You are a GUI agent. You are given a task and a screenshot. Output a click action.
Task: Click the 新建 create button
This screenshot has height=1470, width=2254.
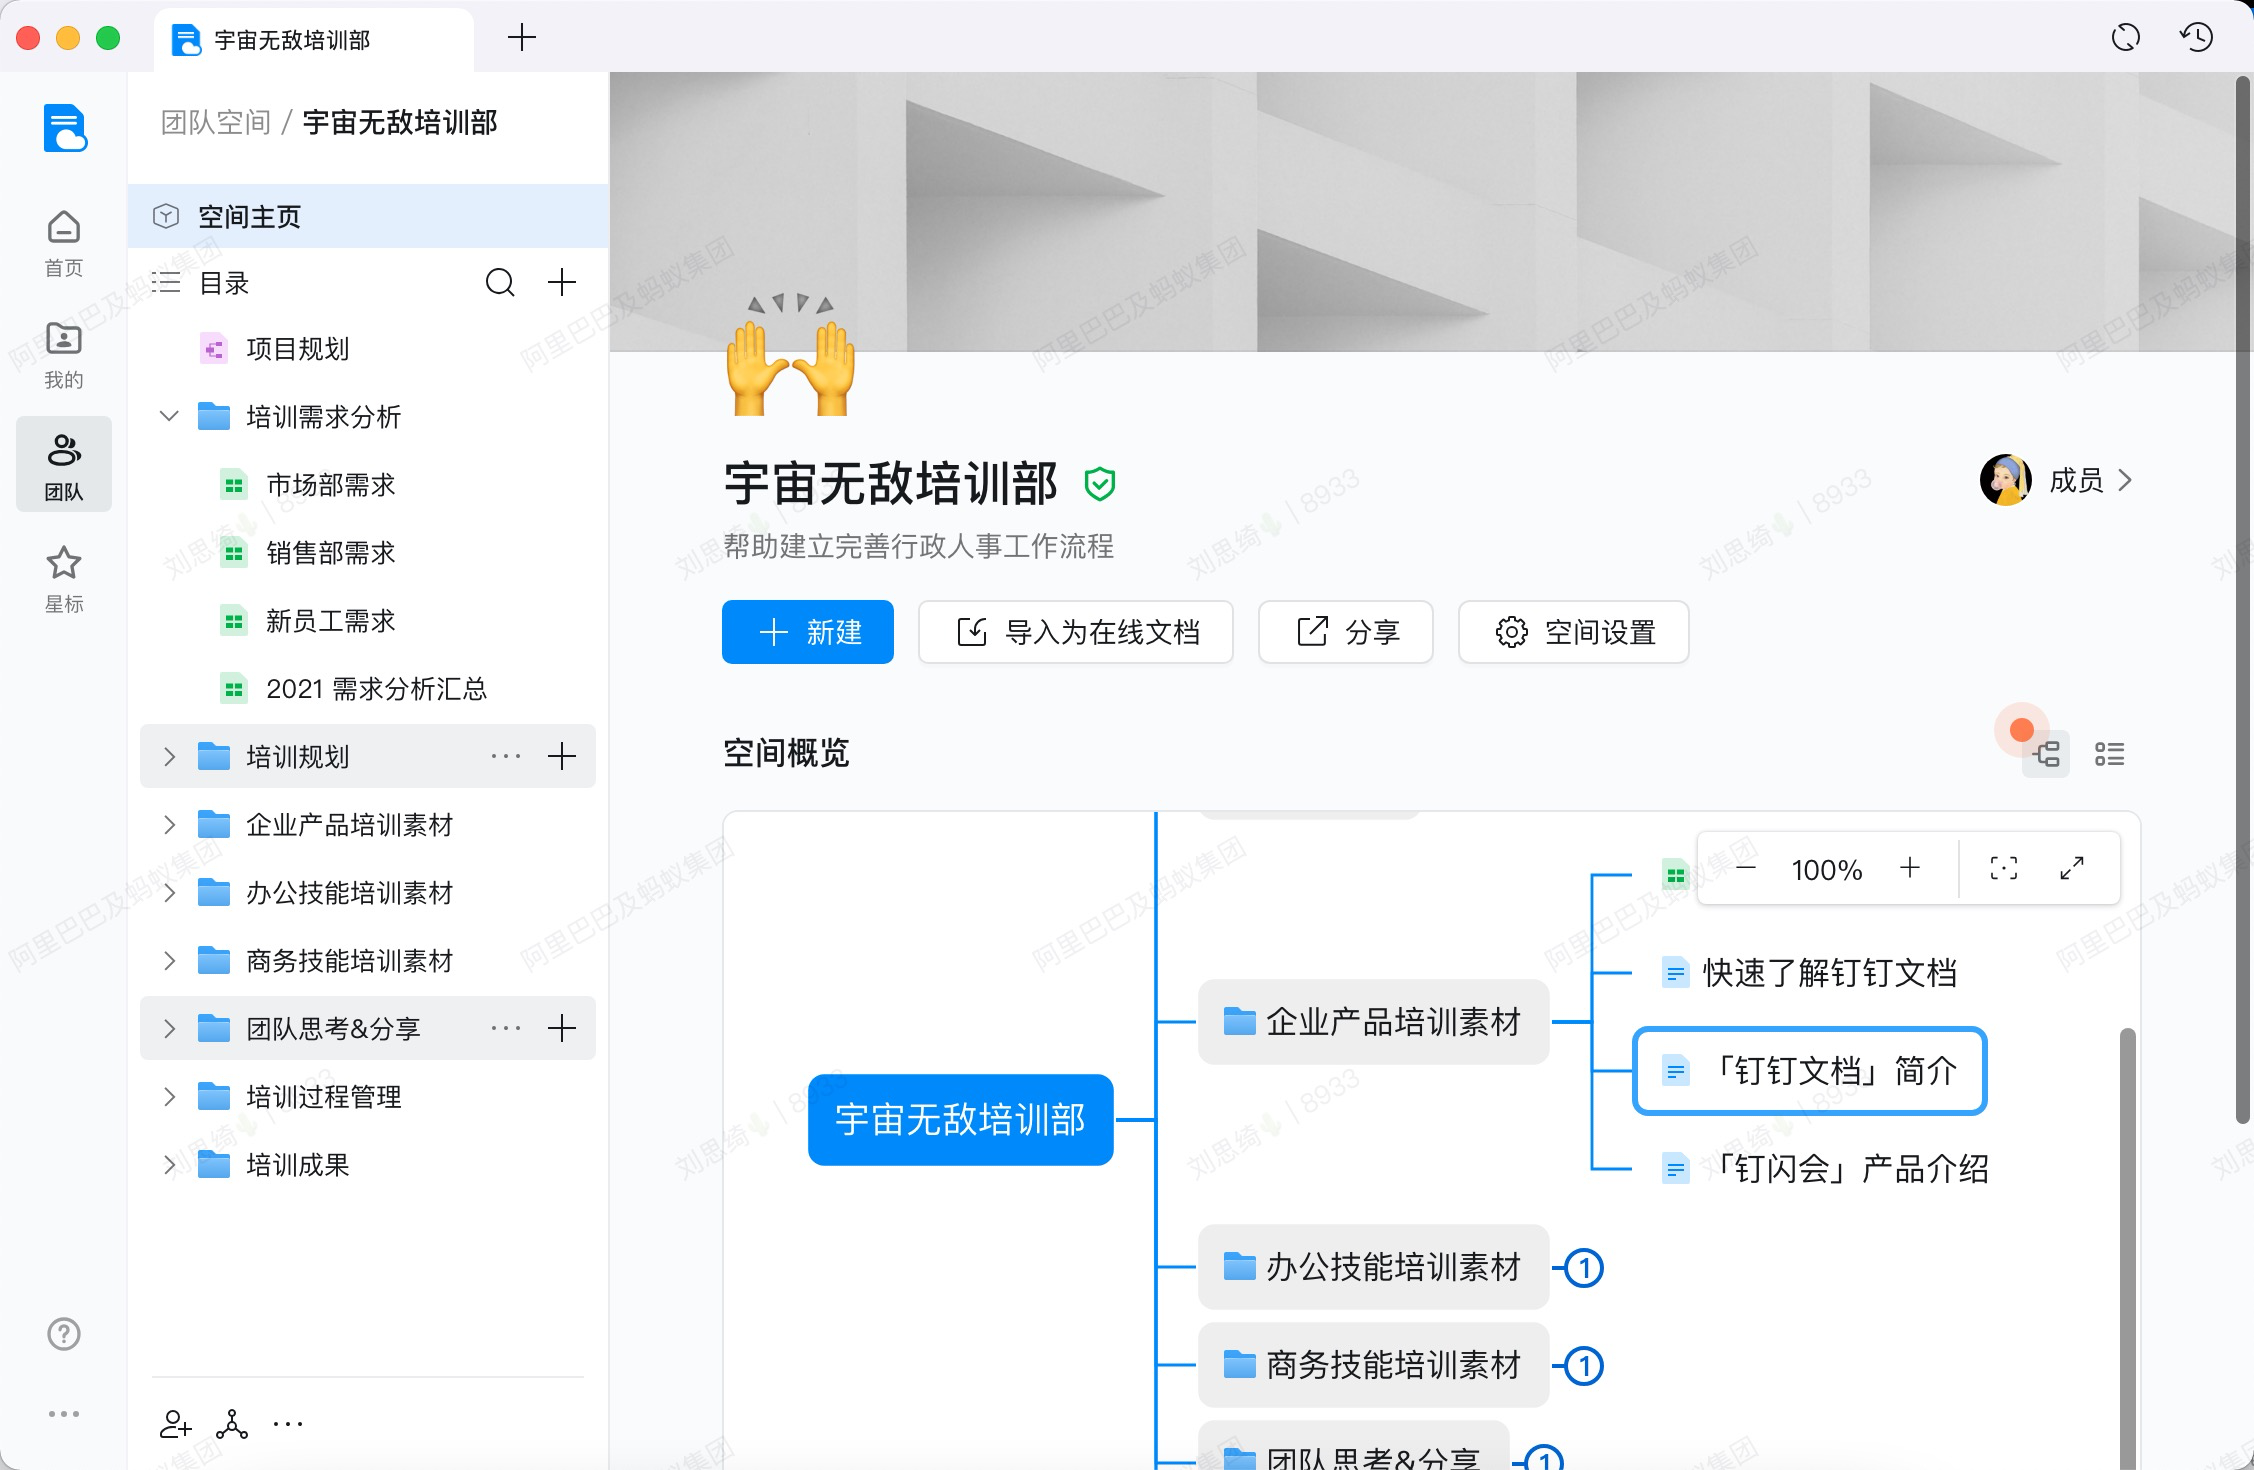click(807, 632)
